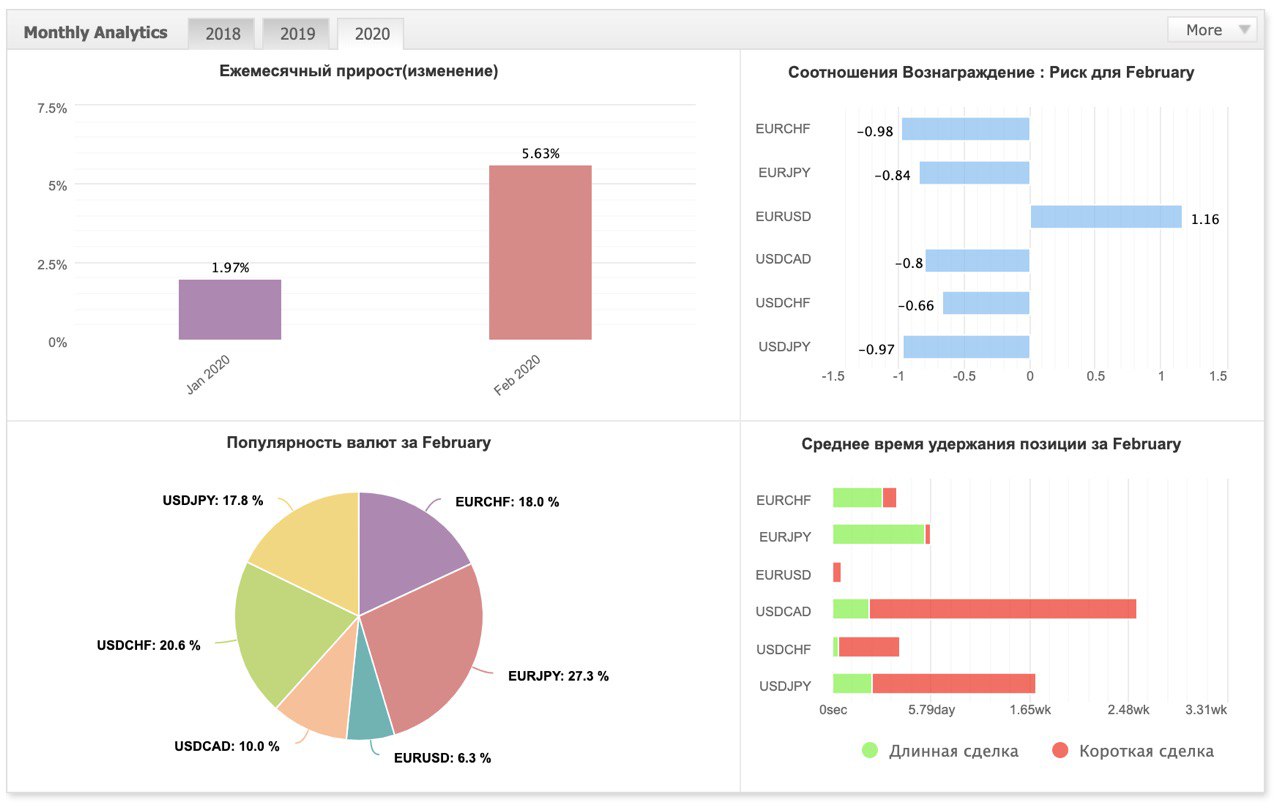Click EURJPY green long-trade holding bar

tap(879, 535)
